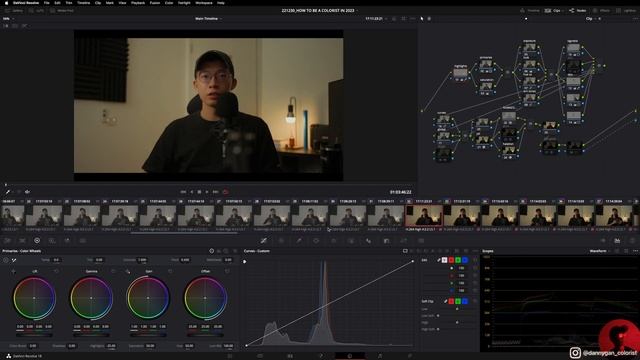Open the Waveform scope type dropdown
This screenshot has height=360, width=640.
(x=600, y=251)
